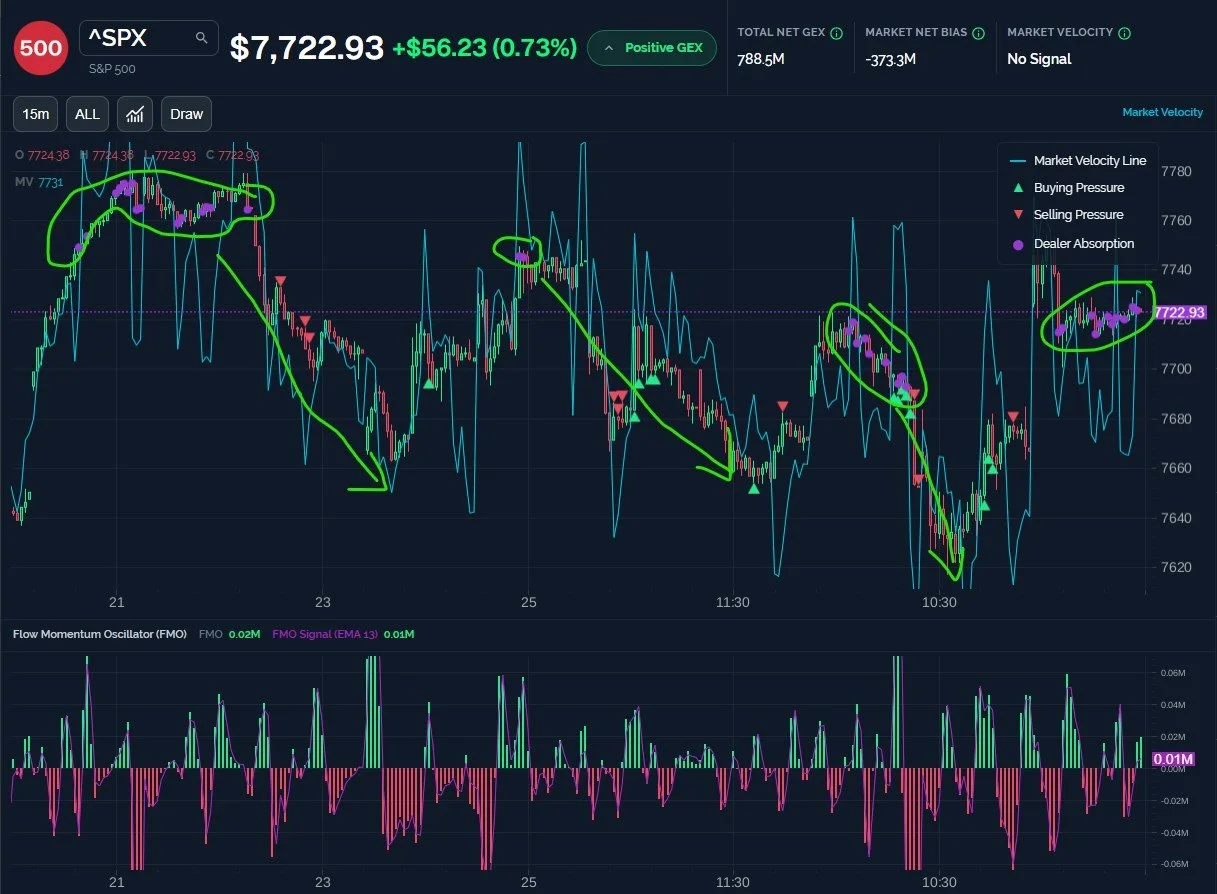Click the -373.3M Market Net Bias value
This screenshot has width=1217, height=894.
[x=891, y=59]
